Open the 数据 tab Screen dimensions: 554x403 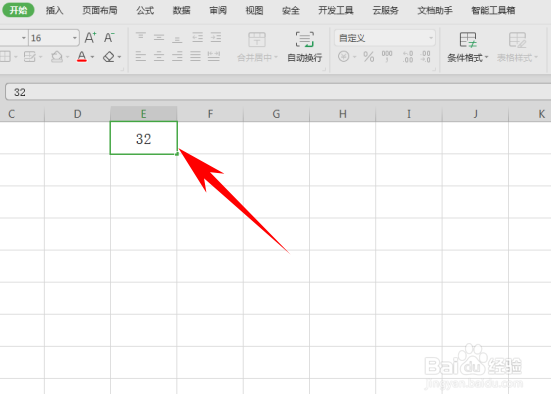181,10
